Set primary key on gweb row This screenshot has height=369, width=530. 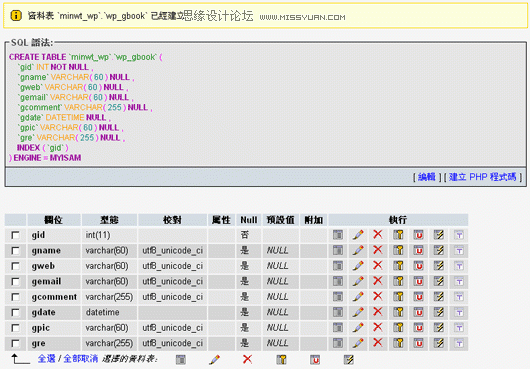[398, 266]
